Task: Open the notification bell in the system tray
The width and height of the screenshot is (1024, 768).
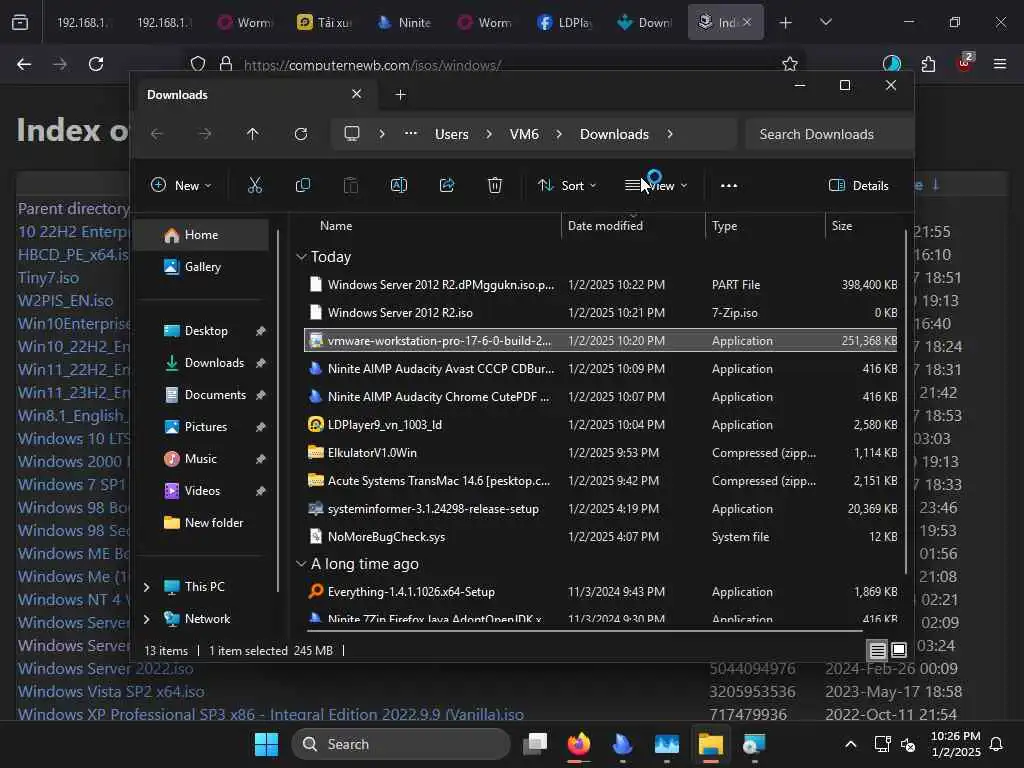Action: 997,744
